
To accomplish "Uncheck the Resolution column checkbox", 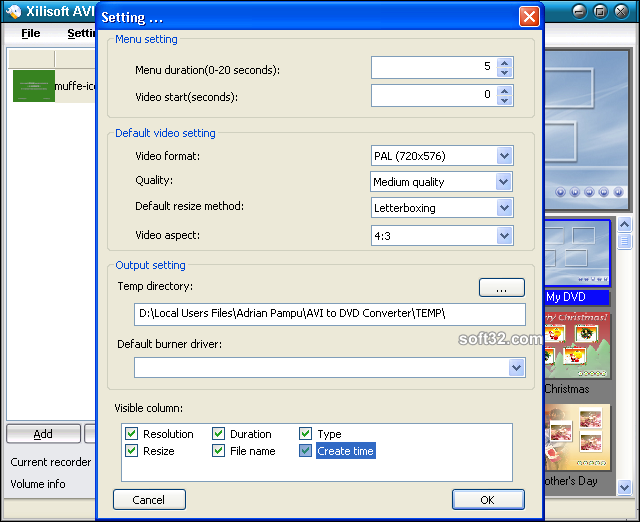I will [x=131, y=433].
